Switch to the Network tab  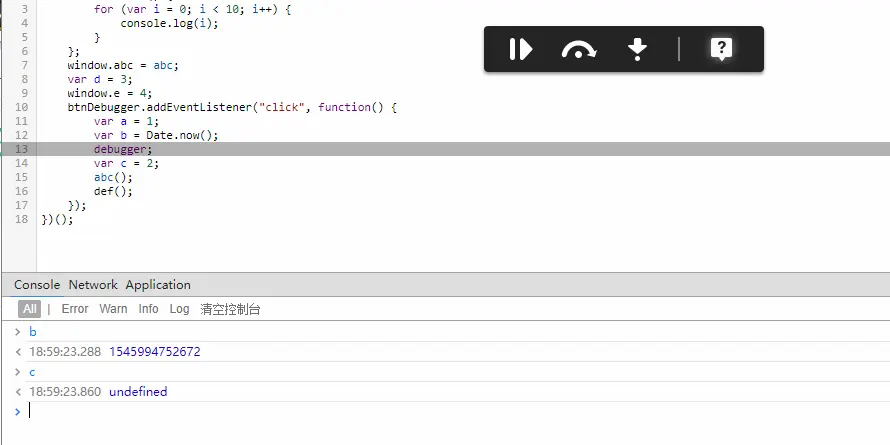(93, 285)
